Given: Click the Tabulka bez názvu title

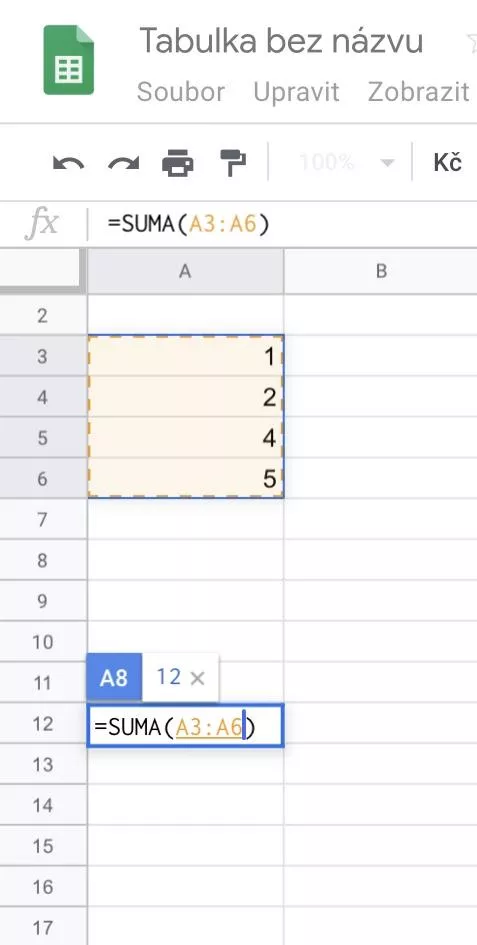Looking at the screenshot, I should click(x=281, y=40).
